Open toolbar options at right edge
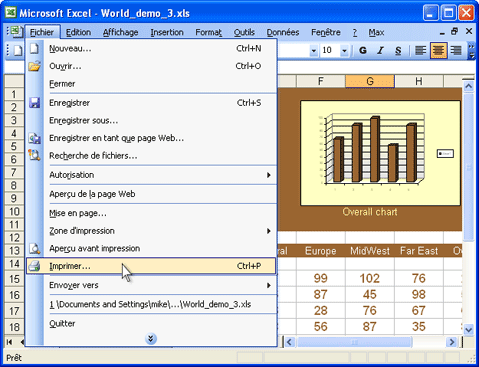The width and height of the screenshot is (479, 367). pos(471,51)
